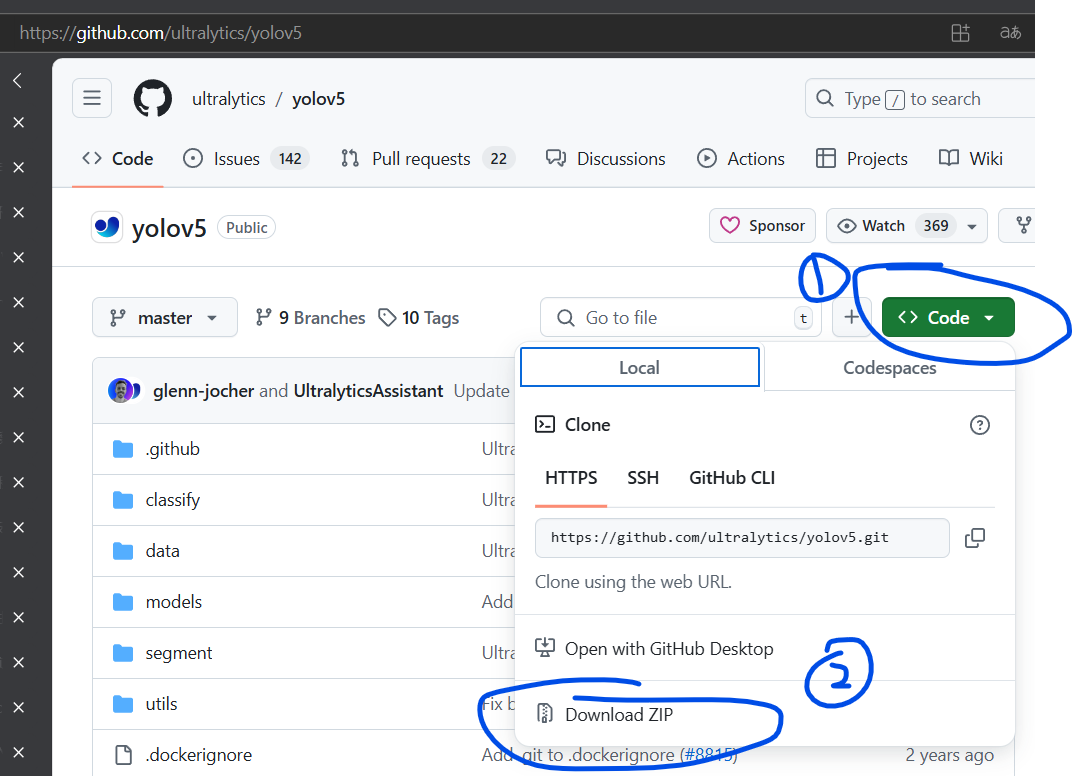Click the Clone help question mark icon
This screenshot has height=776, width=1072.
pos(980,425)
